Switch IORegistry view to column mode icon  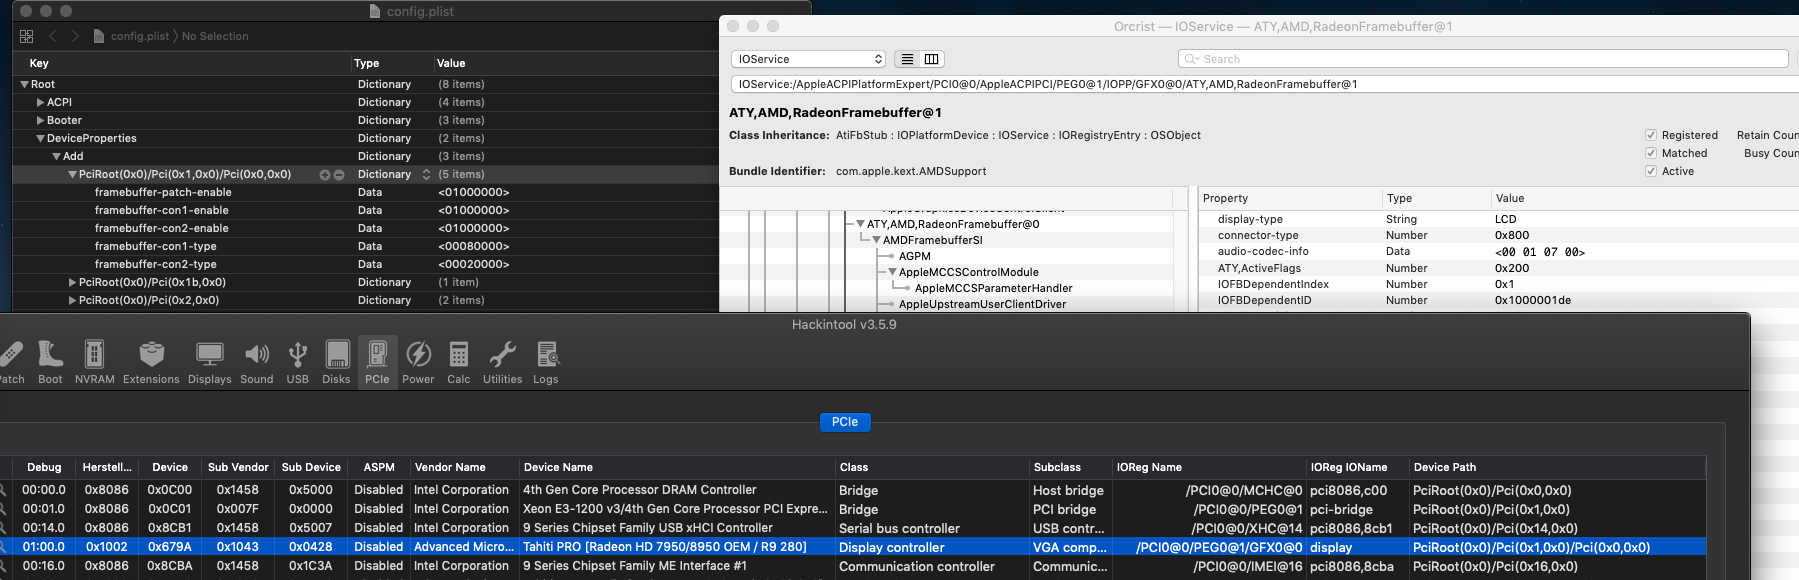click(931, 59)
